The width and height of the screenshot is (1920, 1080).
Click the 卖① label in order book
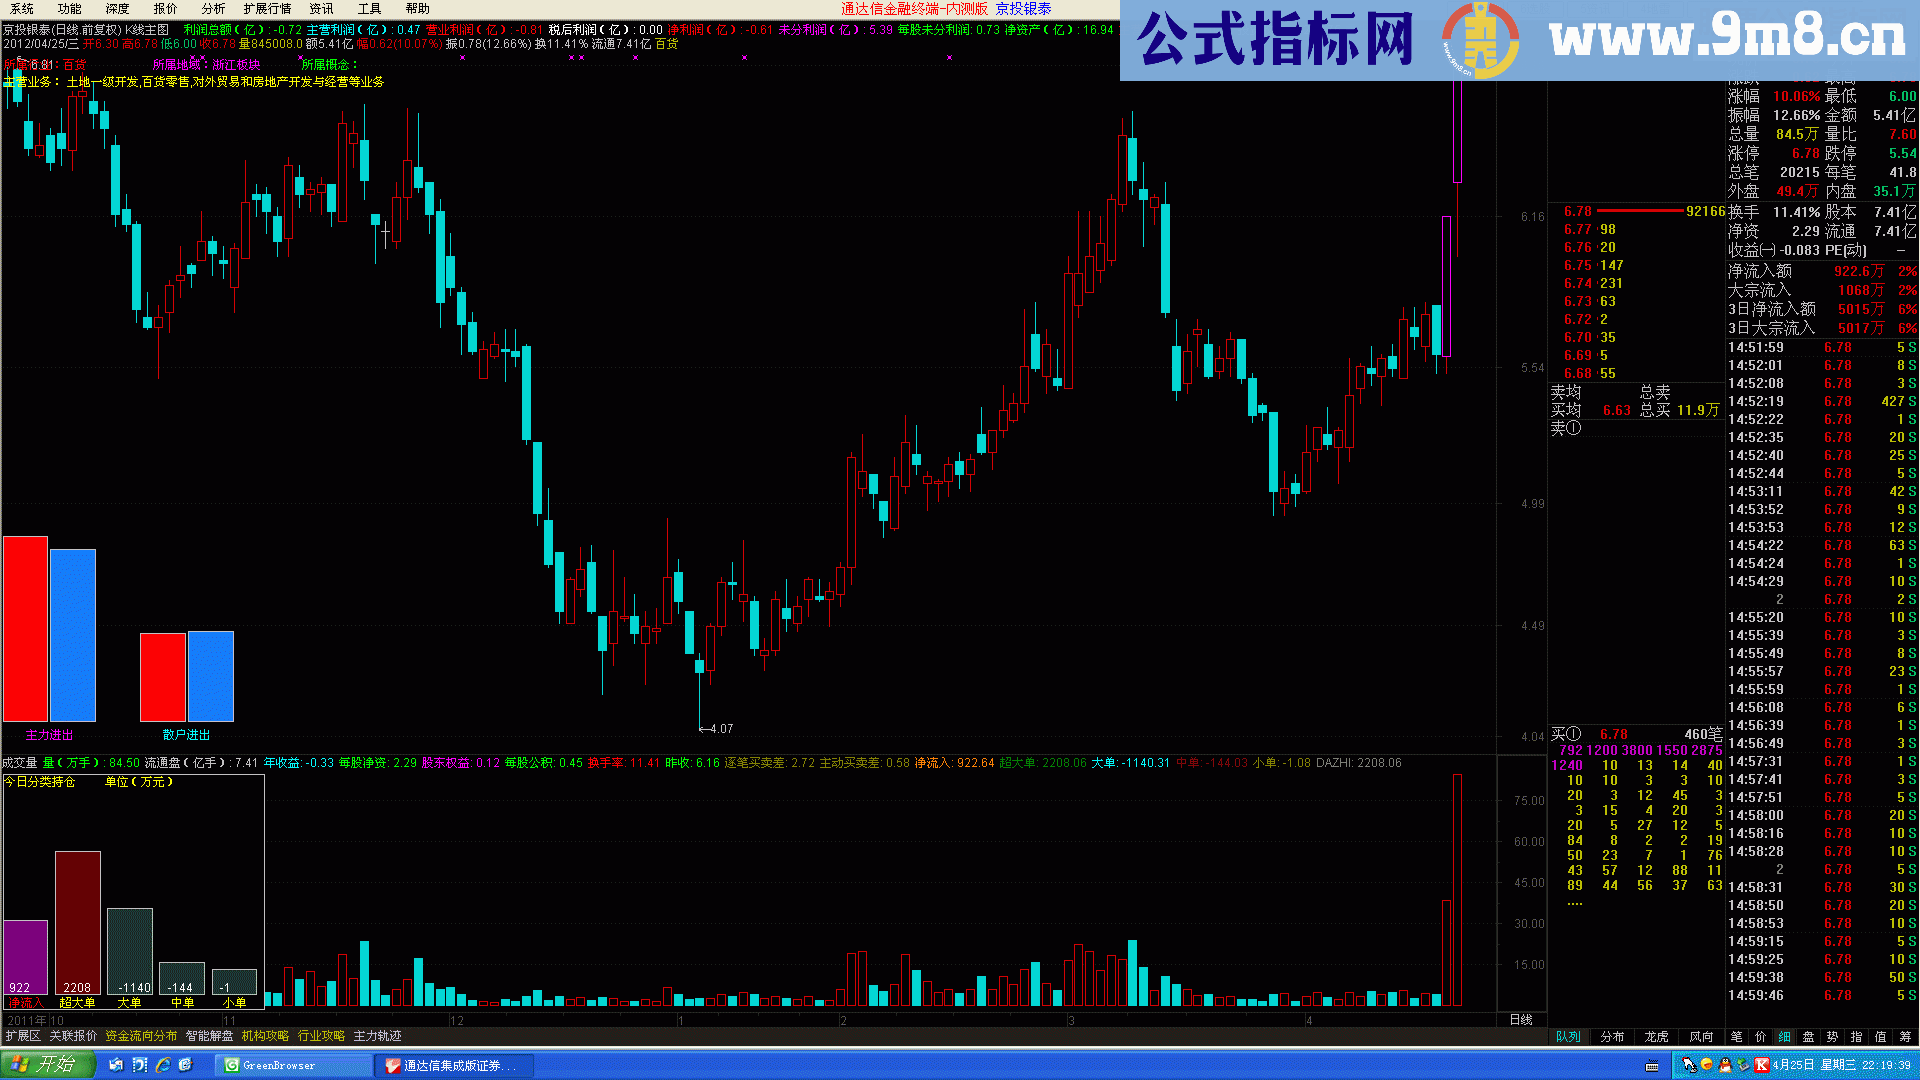coord(1566,429)
